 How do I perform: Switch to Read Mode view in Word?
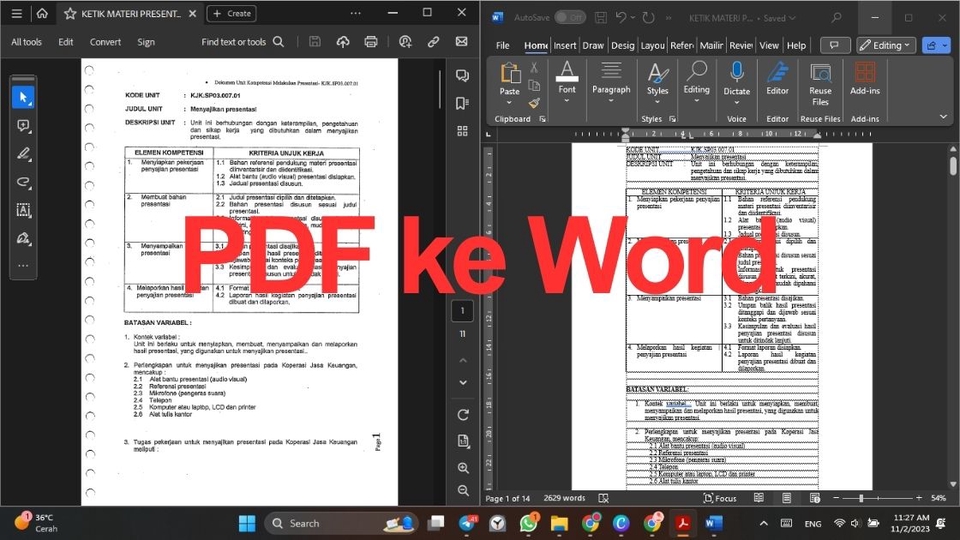(x=759, y=498)
